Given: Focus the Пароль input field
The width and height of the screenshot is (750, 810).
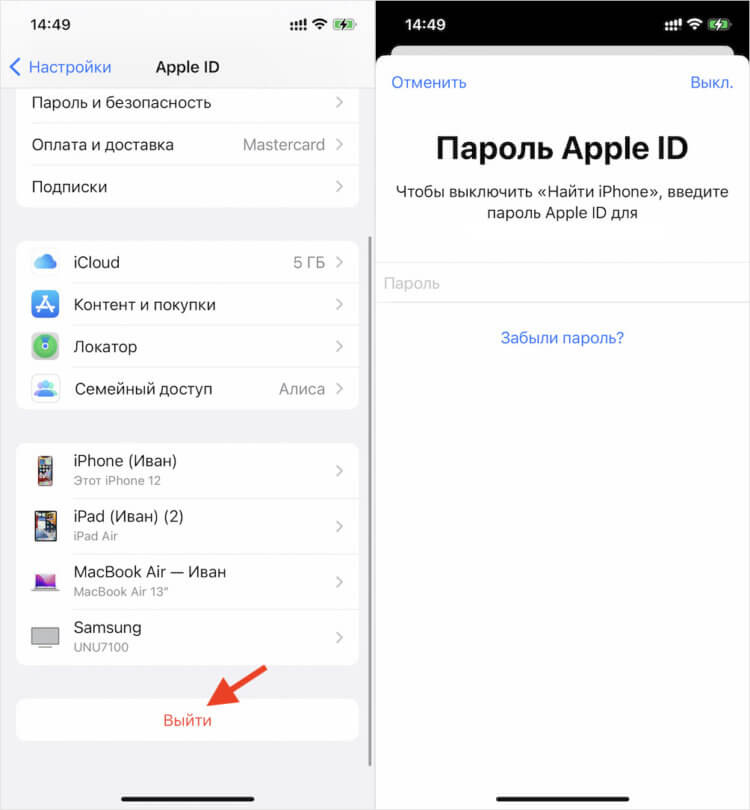Looking at the screenshot, I should 562,283.
